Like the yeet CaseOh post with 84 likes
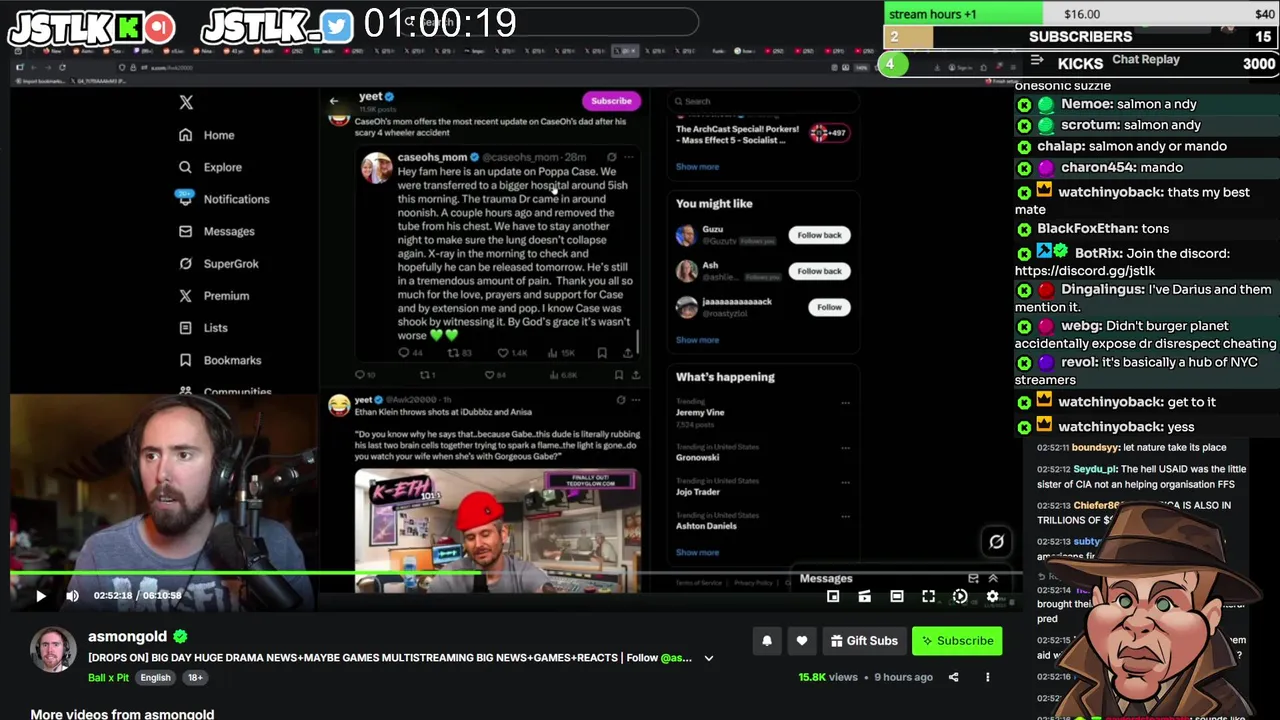Screen dimensions: 1280x720 point(489,375)
